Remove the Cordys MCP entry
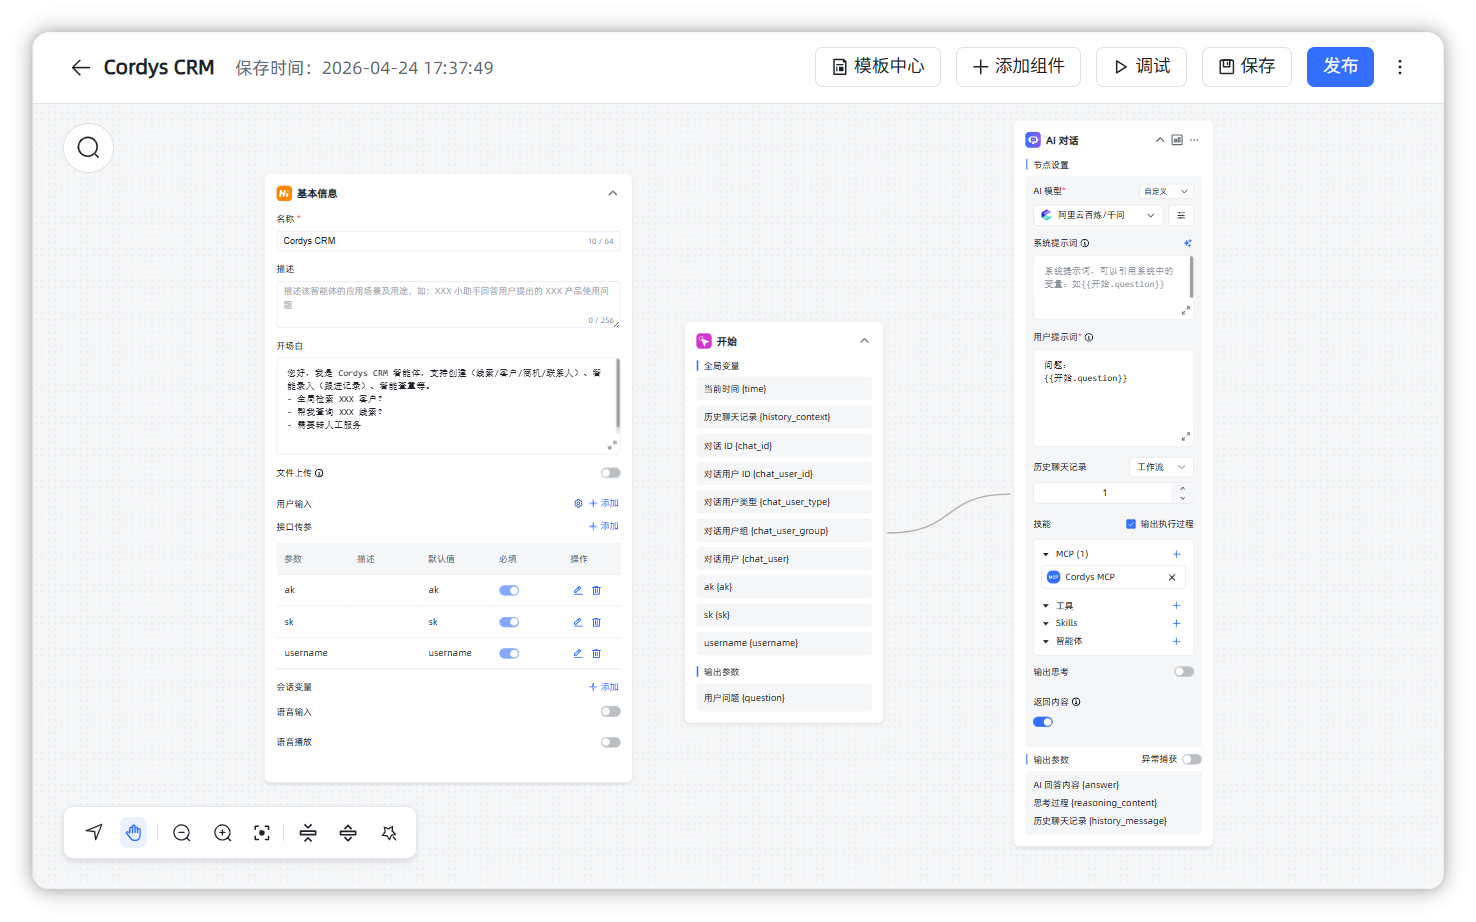The width and height of the screenshot is (1476, 922). [1172, 577]
